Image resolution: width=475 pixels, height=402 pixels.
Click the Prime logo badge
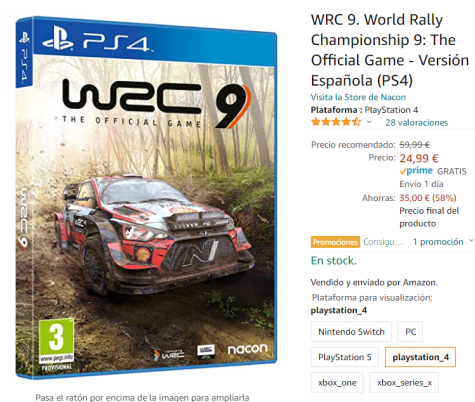point(416,171)
